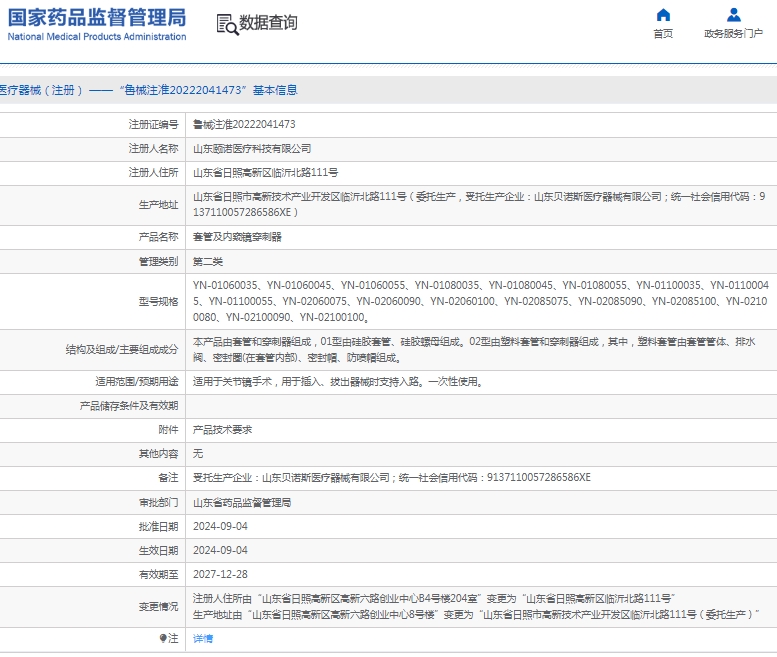The image size is (777, 657).
Task: Click the 国家药品监督管理局 logo
Action: point(97,24)
